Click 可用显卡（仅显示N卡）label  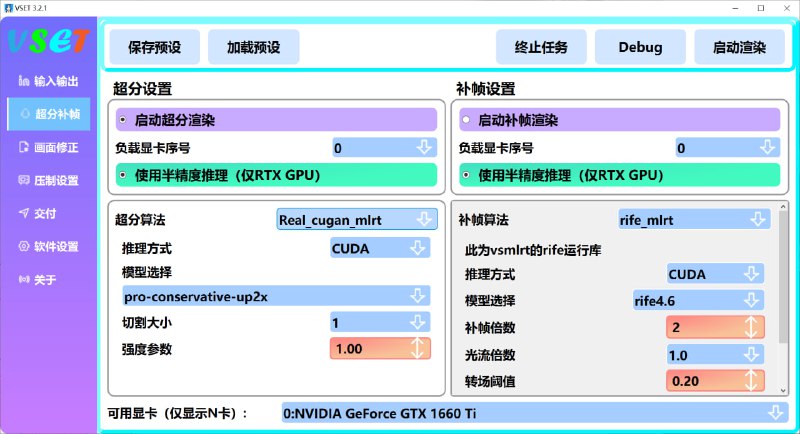pyautogui.click(x=178, y=413)
